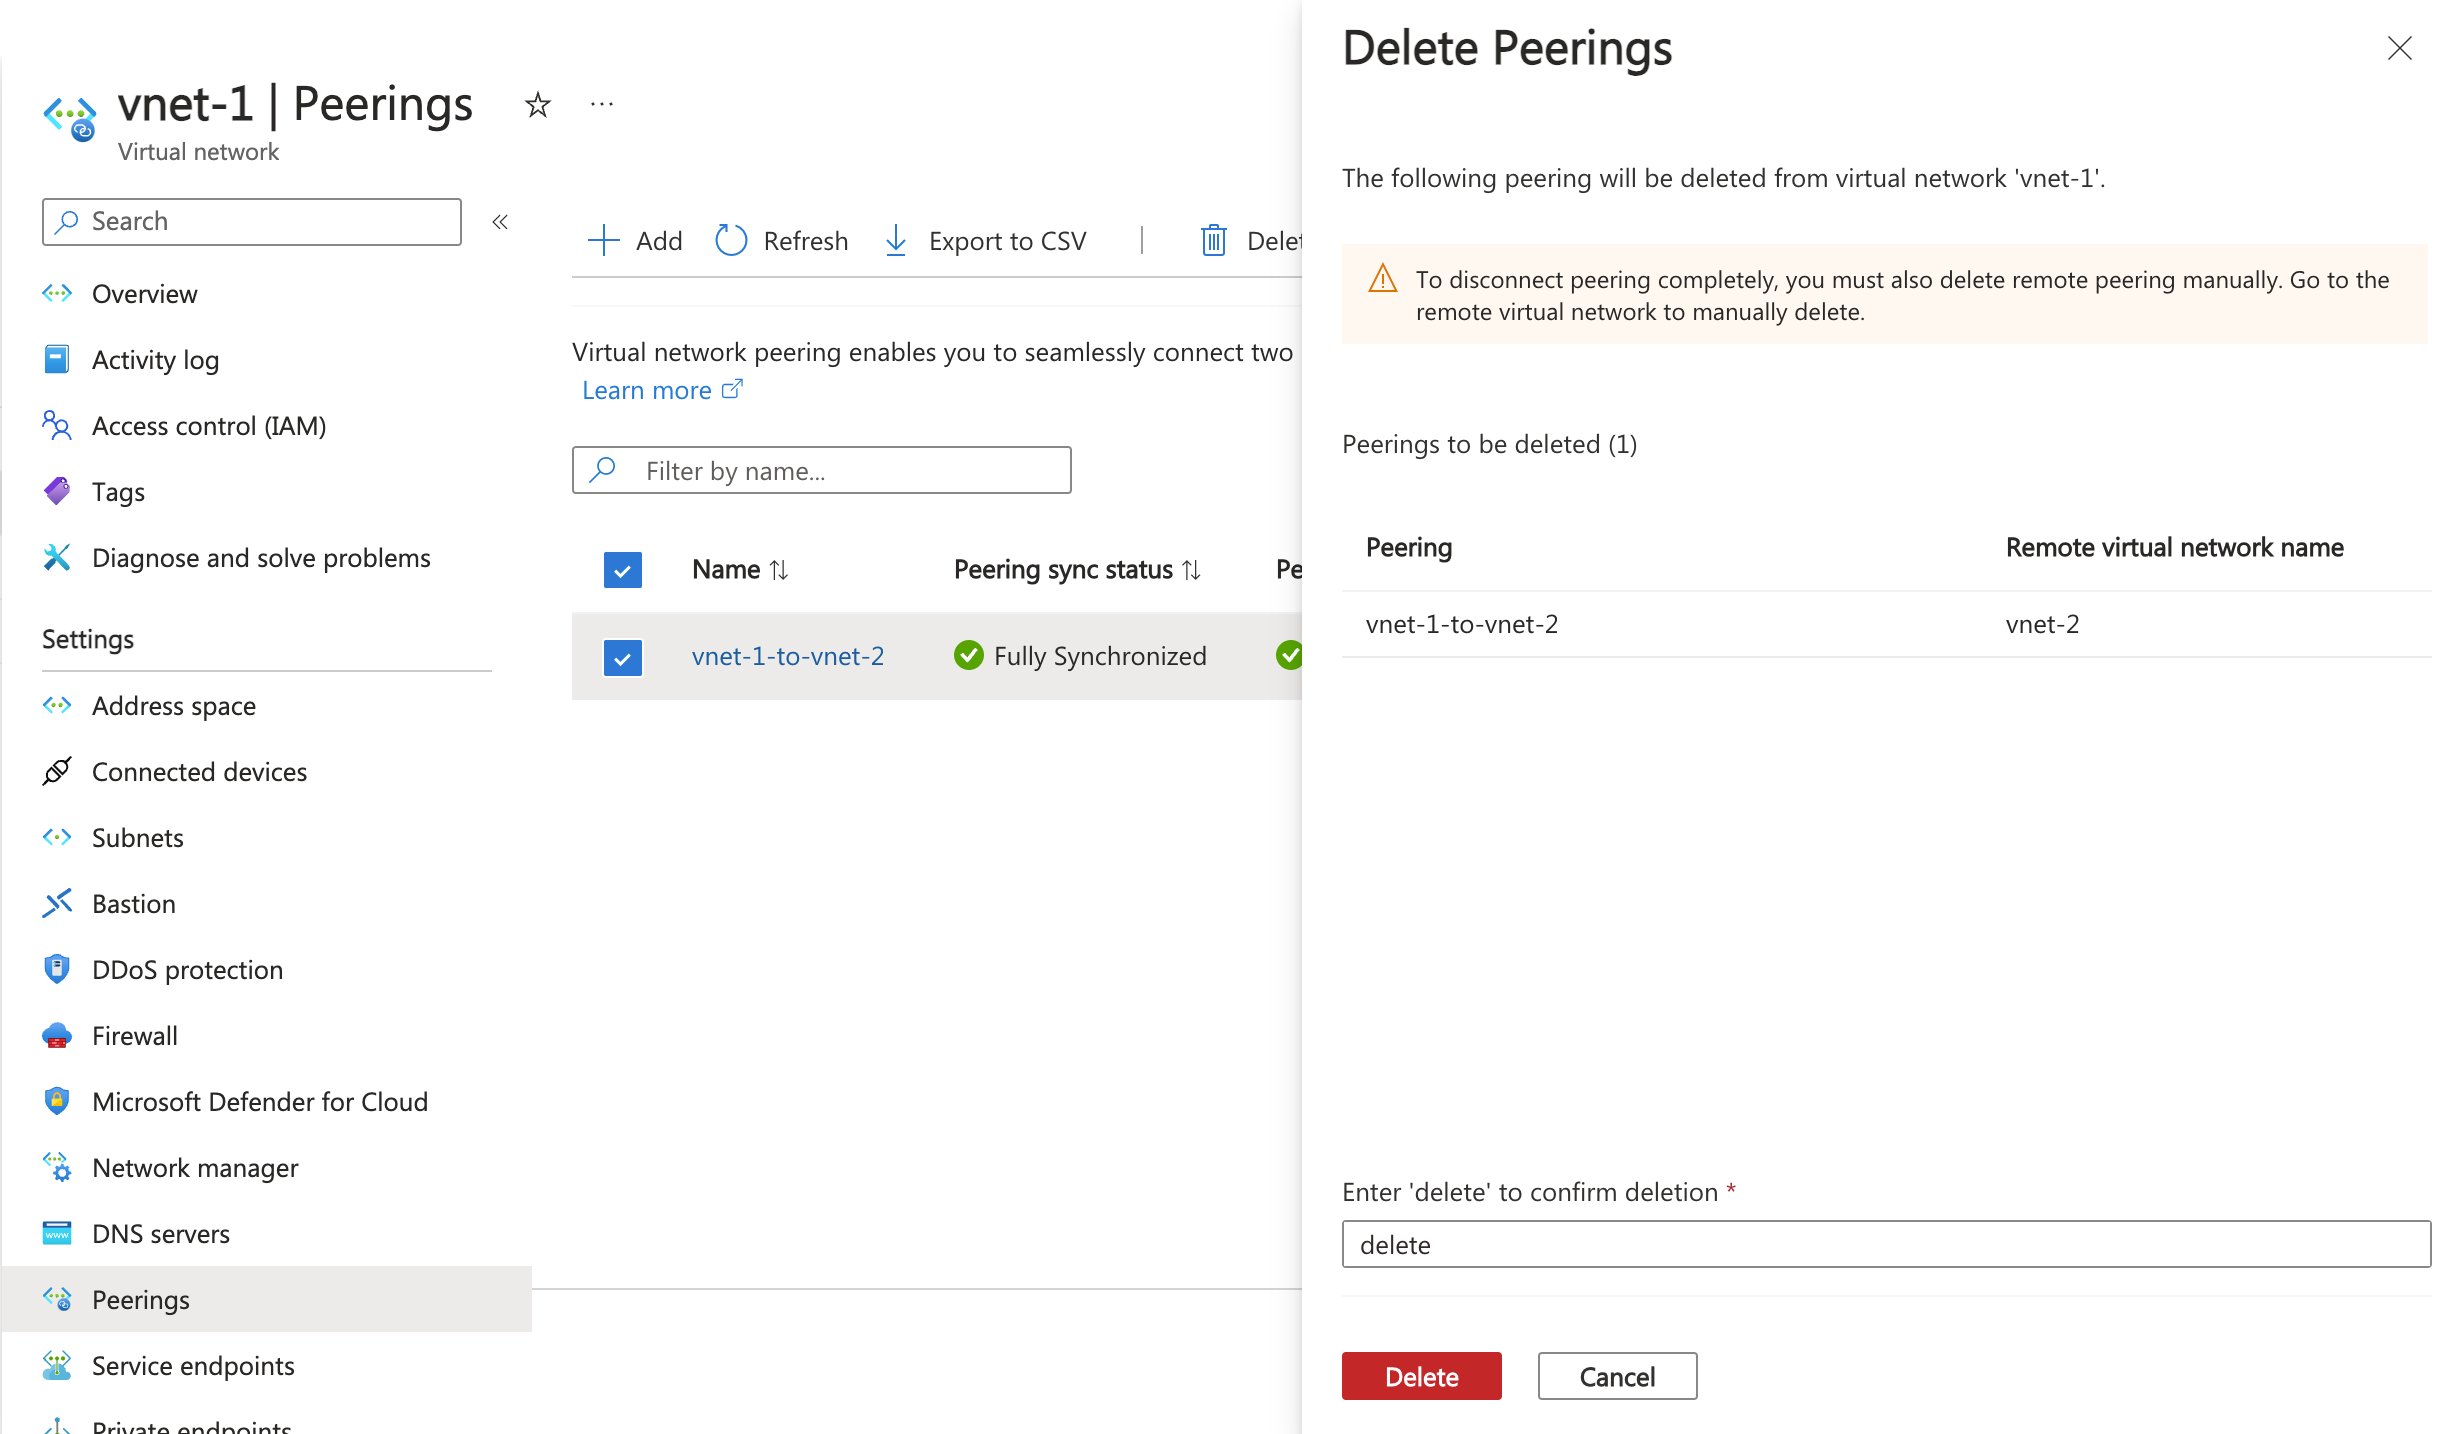
Task: Select the Subnets menu item
Action: [x=135, y=836]
